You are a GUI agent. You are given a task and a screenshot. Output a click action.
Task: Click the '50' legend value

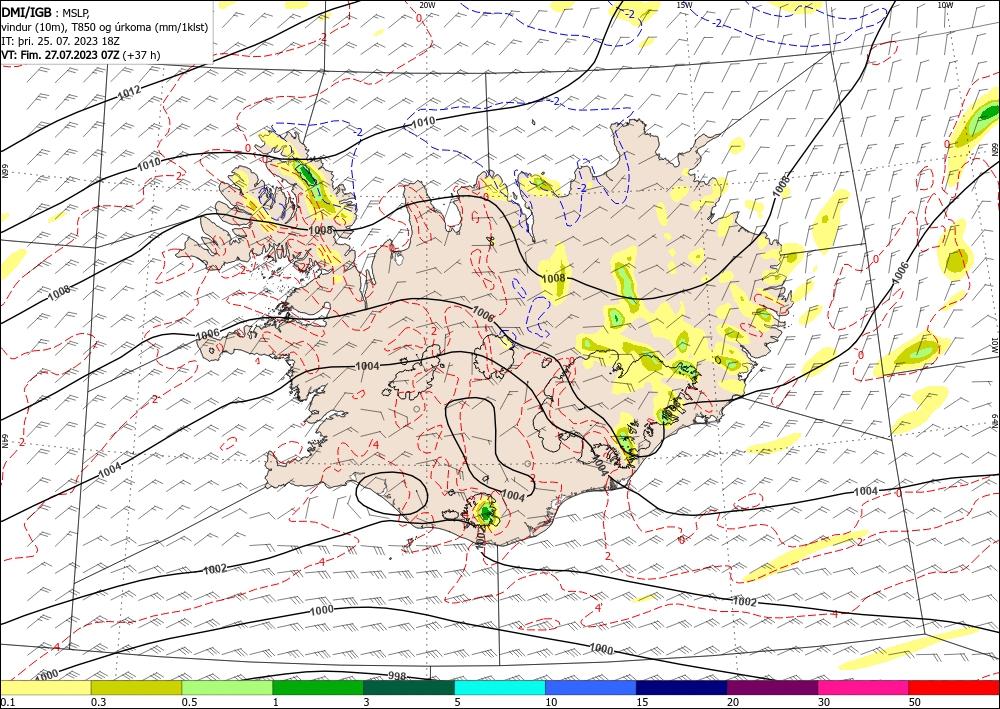pyautogui.click(x=914, y=702)
